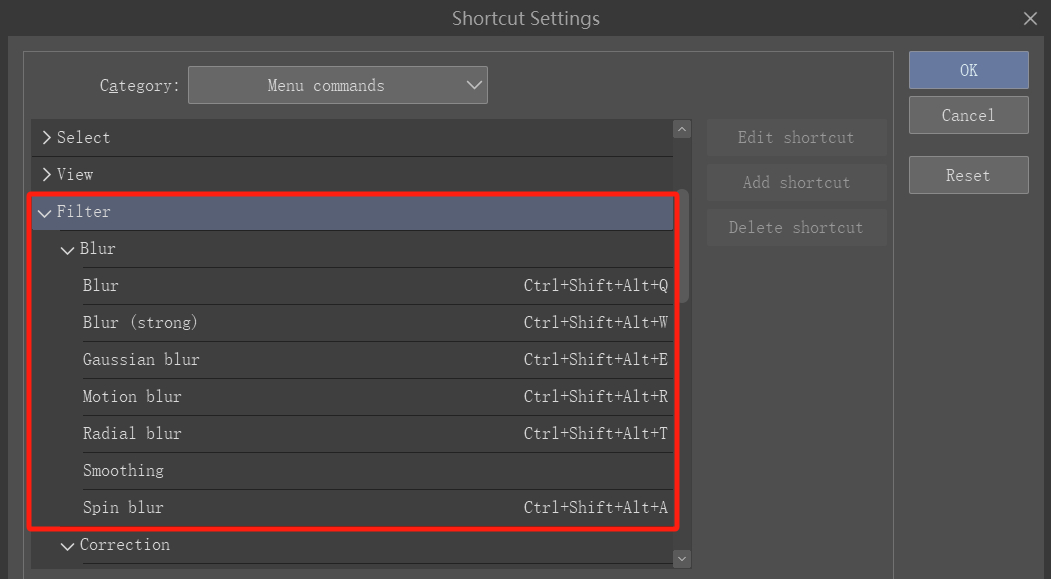Select the Motion blur command
1051x579 pixels.
132,397
